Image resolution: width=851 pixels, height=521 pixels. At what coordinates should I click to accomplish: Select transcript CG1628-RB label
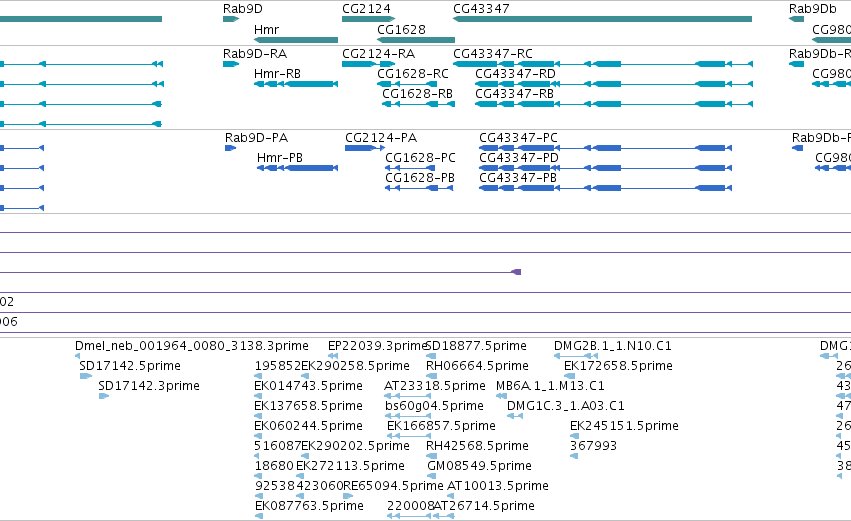pyautogui.click(x=417, y=94)
